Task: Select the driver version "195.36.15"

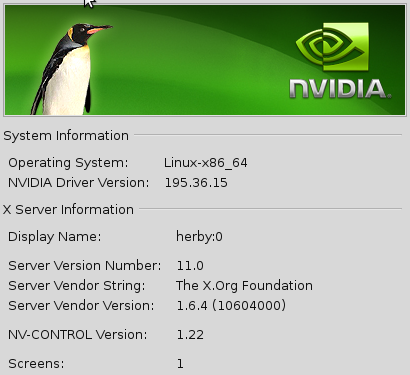Action: tap(196, 183)
